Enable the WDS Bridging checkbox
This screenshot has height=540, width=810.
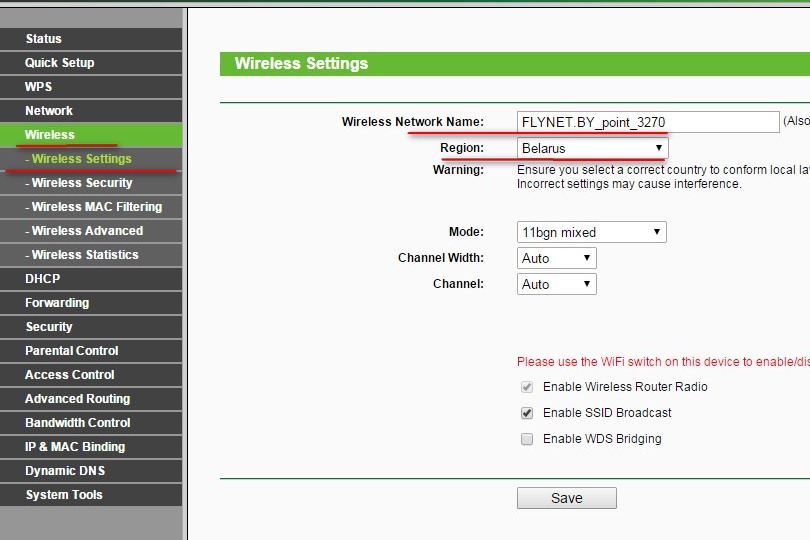(x=527, y=439)
